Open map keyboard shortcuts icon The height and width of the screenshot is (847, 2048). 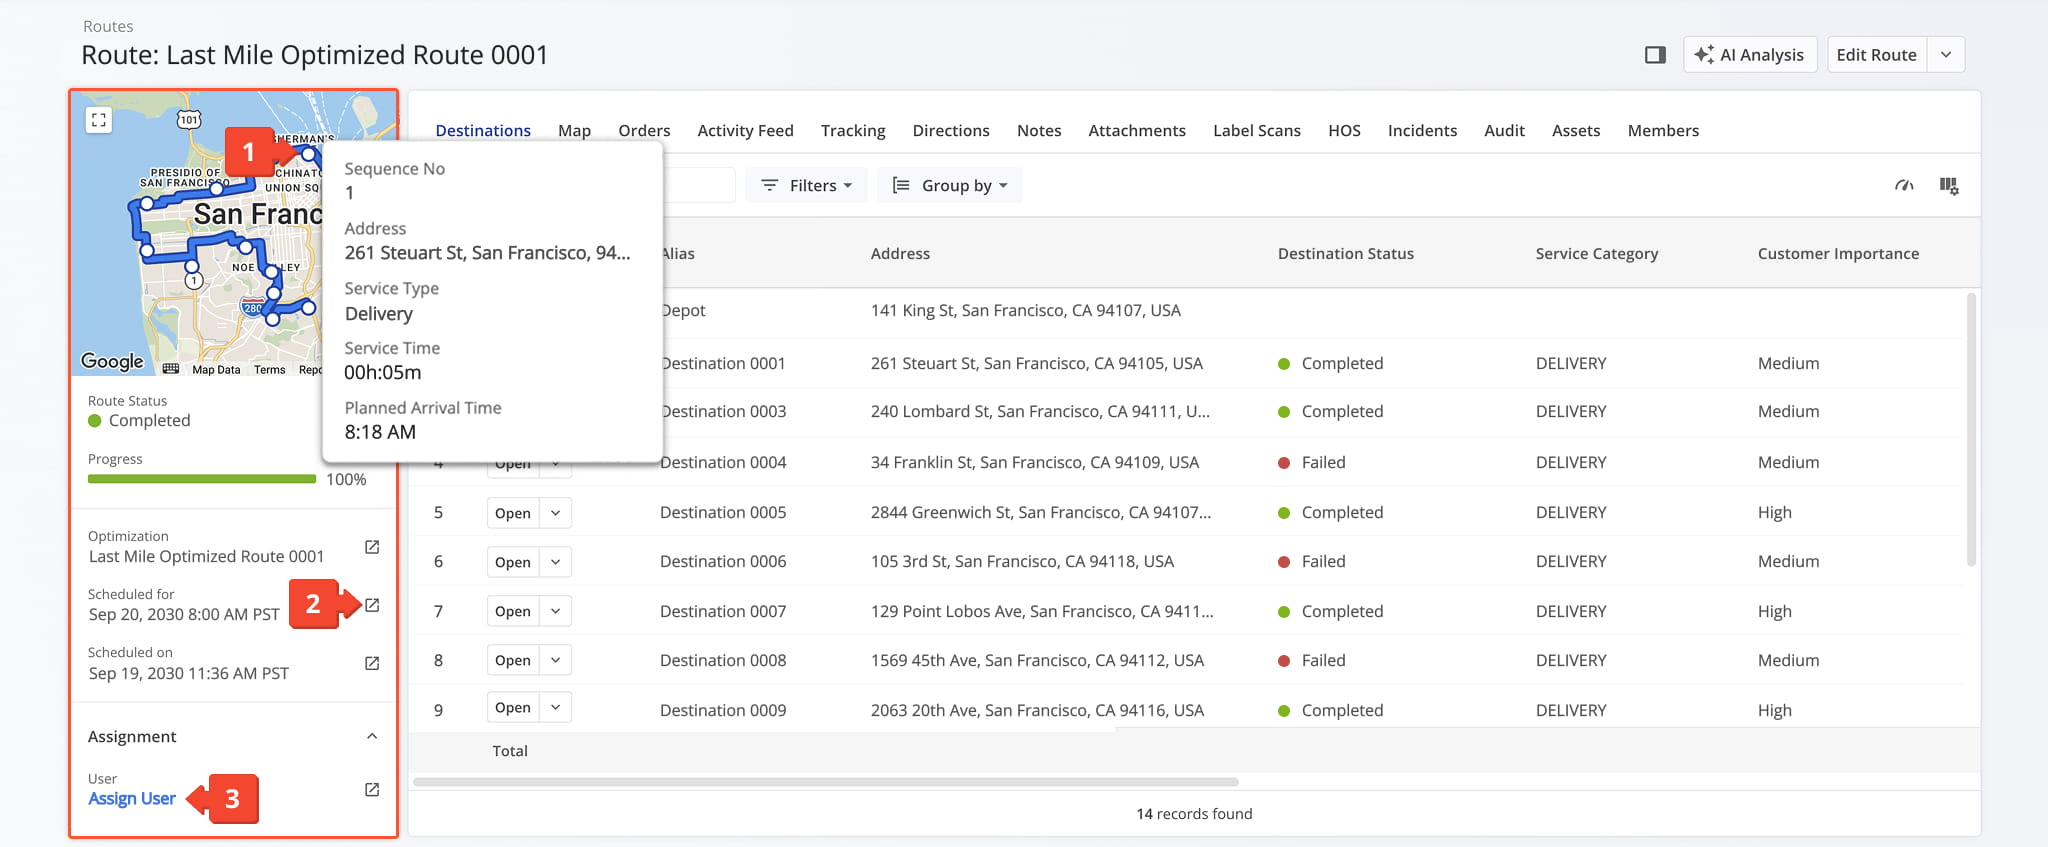pos(171,369)
